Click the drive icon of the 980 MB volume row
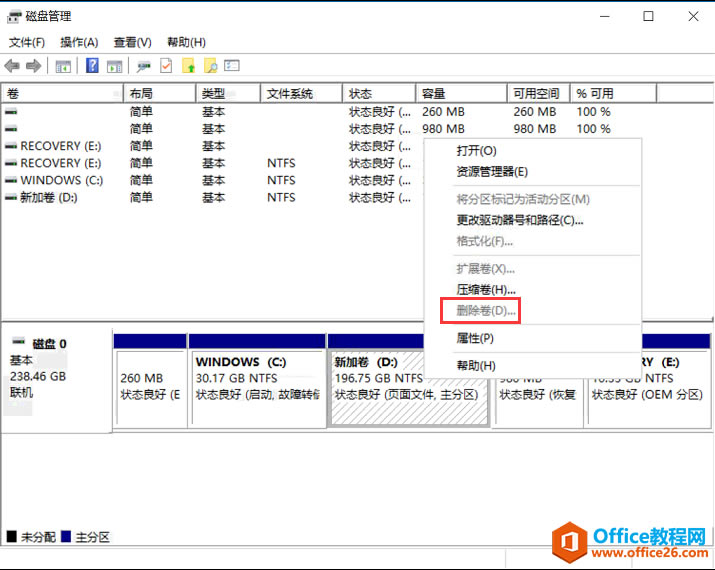Image resolution: width=715 pixels, height=570 pixels. pos(11,129)
